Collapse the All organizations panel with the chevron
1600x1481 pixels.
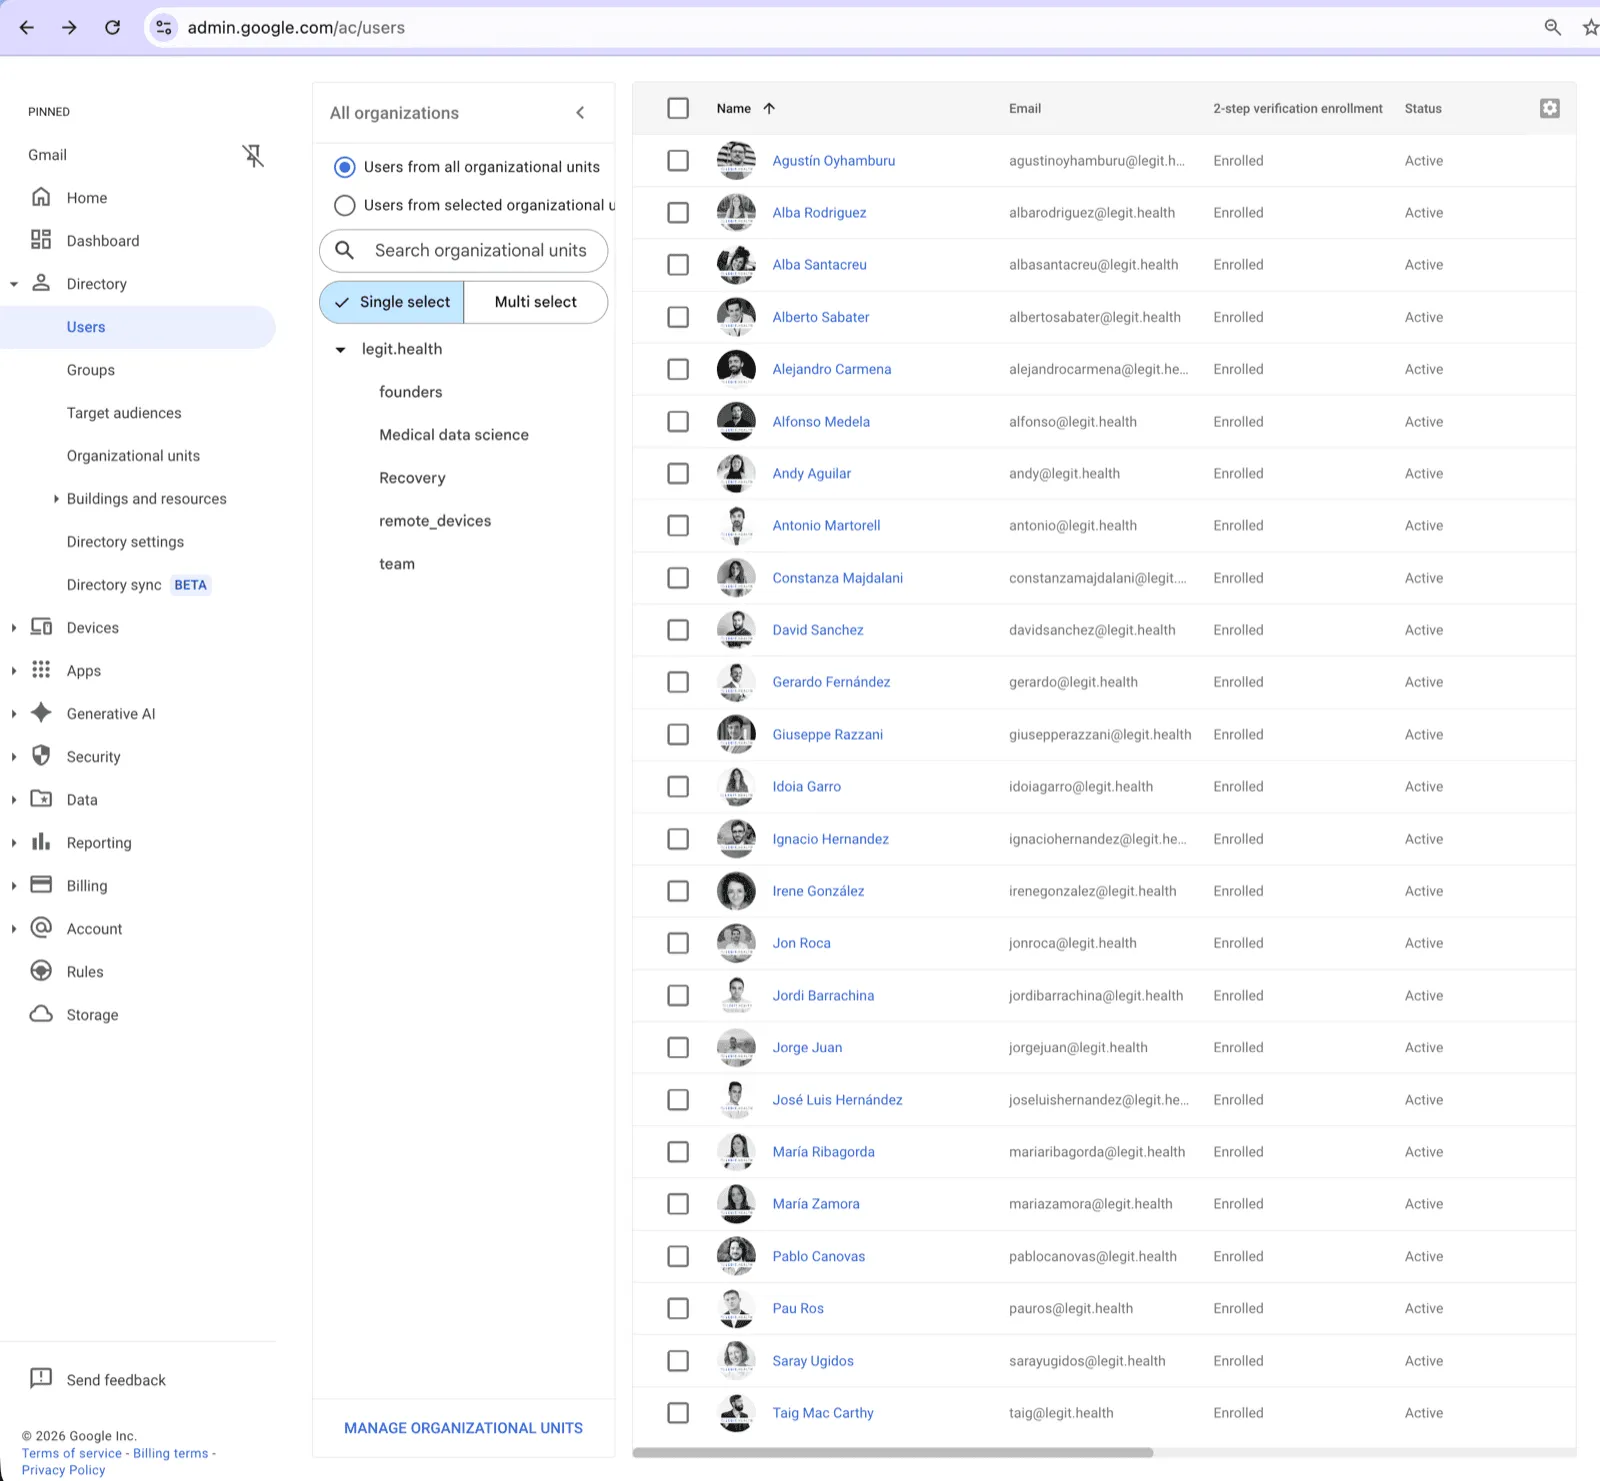(x=580, y=113)
